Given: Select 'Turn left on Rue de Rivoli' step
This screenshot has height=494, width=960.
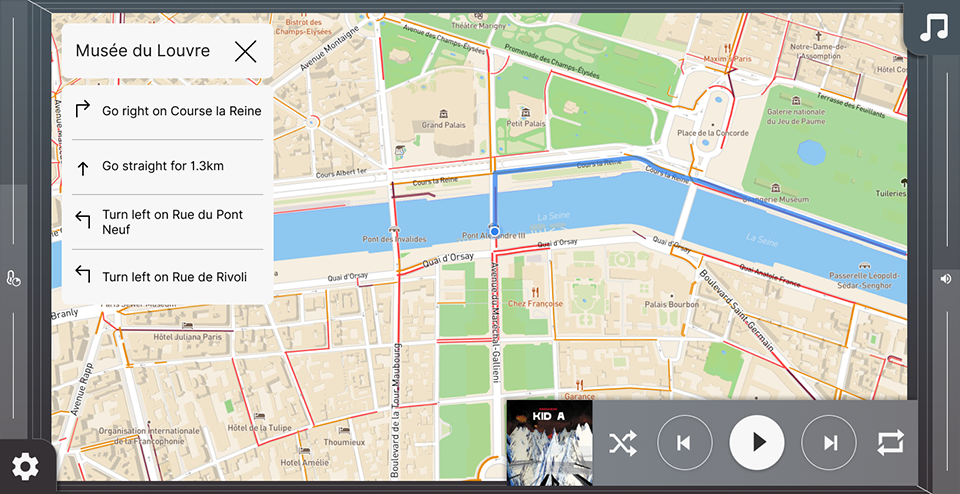Looking at the screenshot, I should [x=167, y=277].
